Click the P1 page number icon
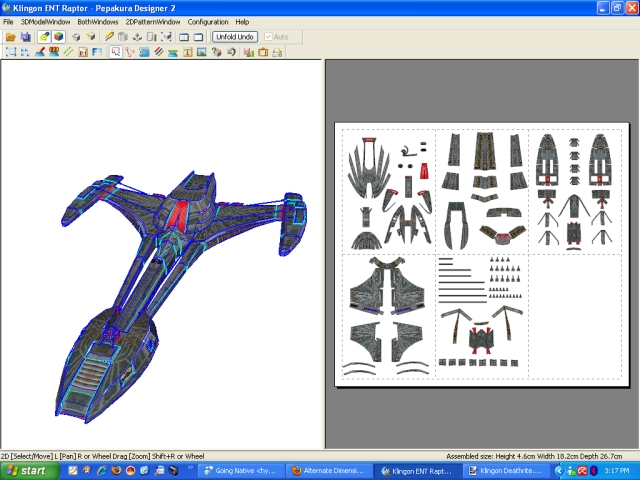640x480 pixels. pyautogui.click(x=83, y=52)
